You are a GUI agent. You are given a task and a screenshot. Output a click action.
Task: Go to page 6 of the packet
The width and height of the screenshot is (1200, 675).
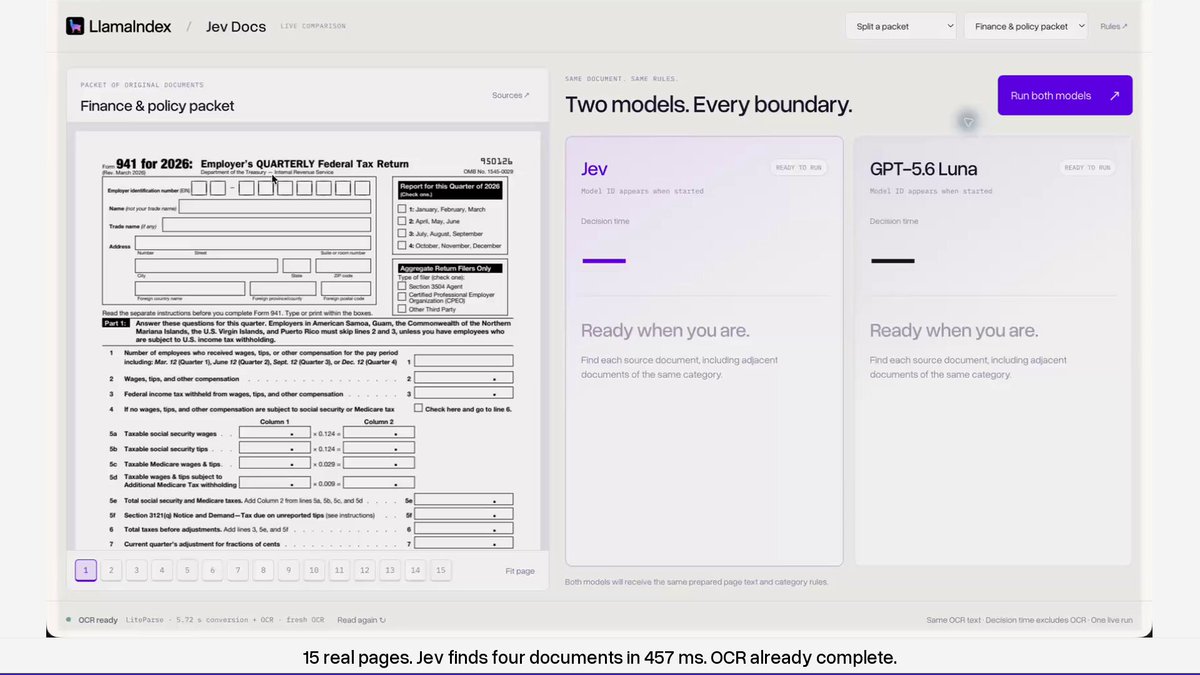[212, 570]
